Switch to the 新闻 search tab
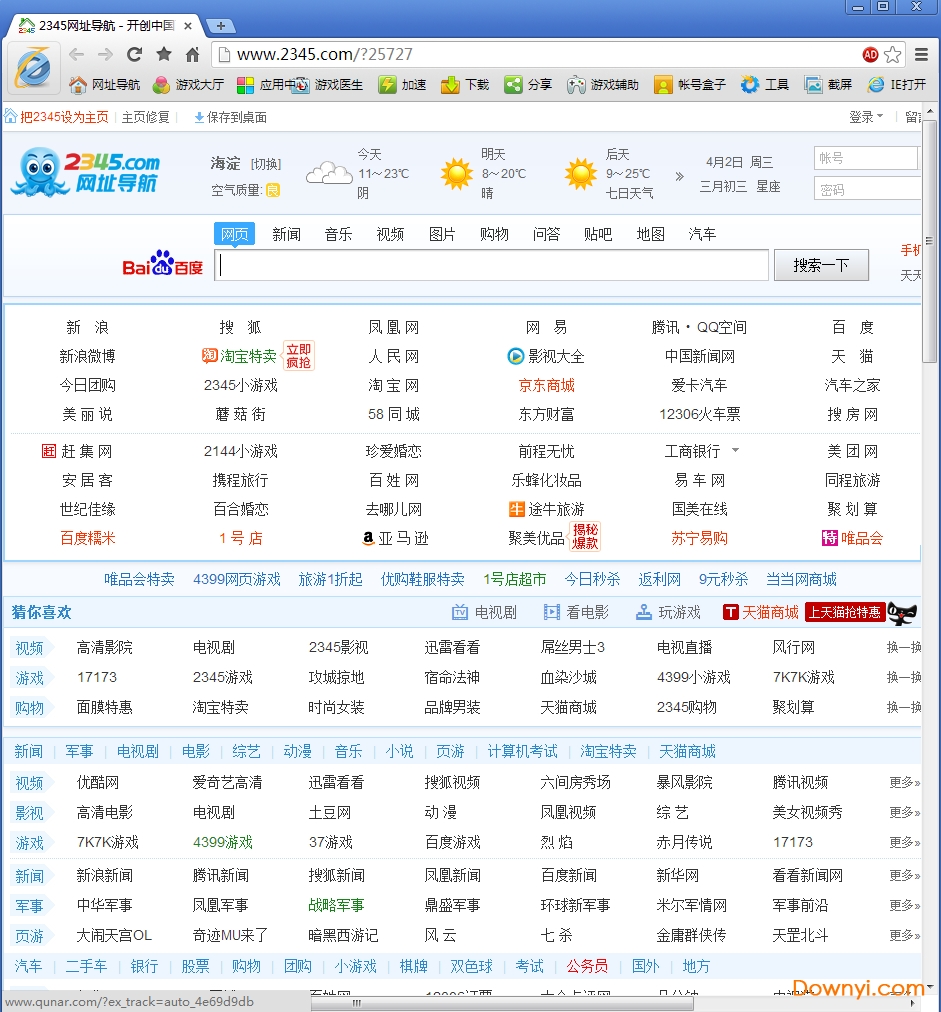The width and height of the screenshot is (941, 1012). 286,234
